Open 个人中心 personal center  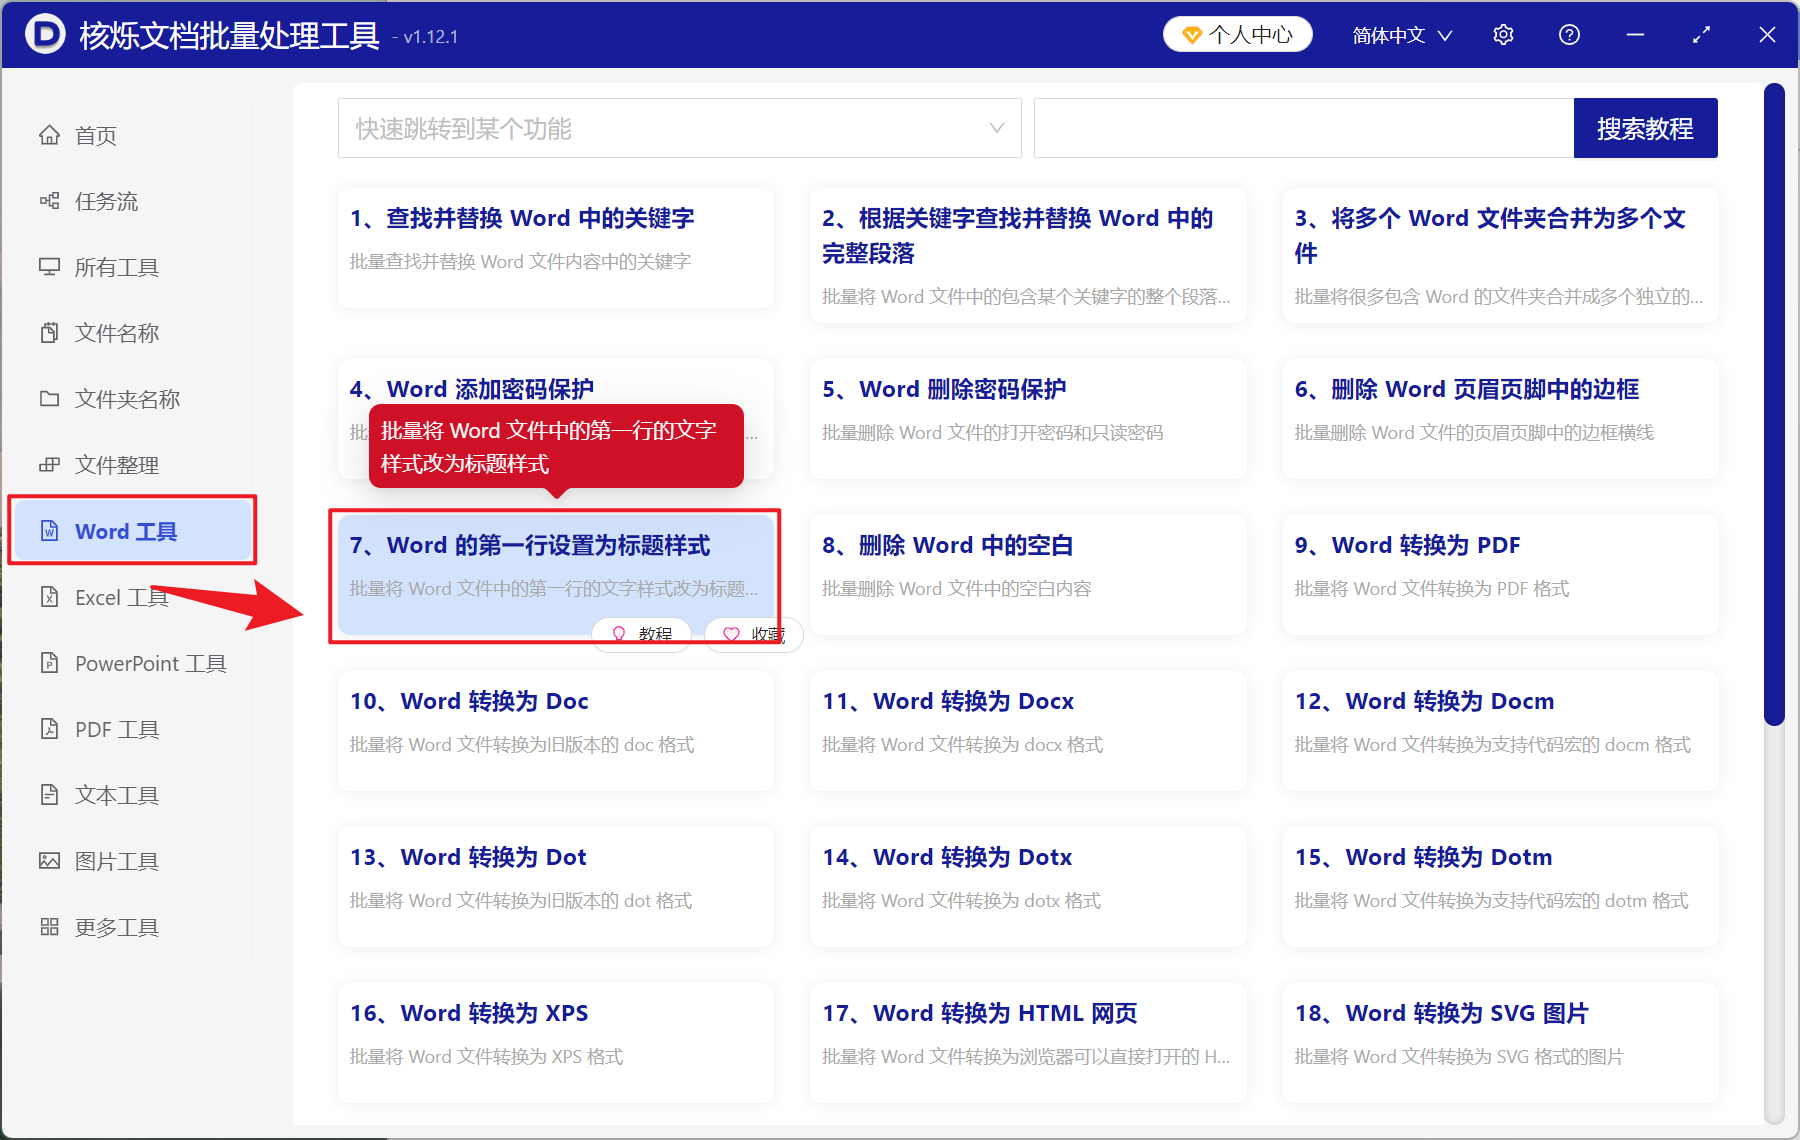point(1237,33)
